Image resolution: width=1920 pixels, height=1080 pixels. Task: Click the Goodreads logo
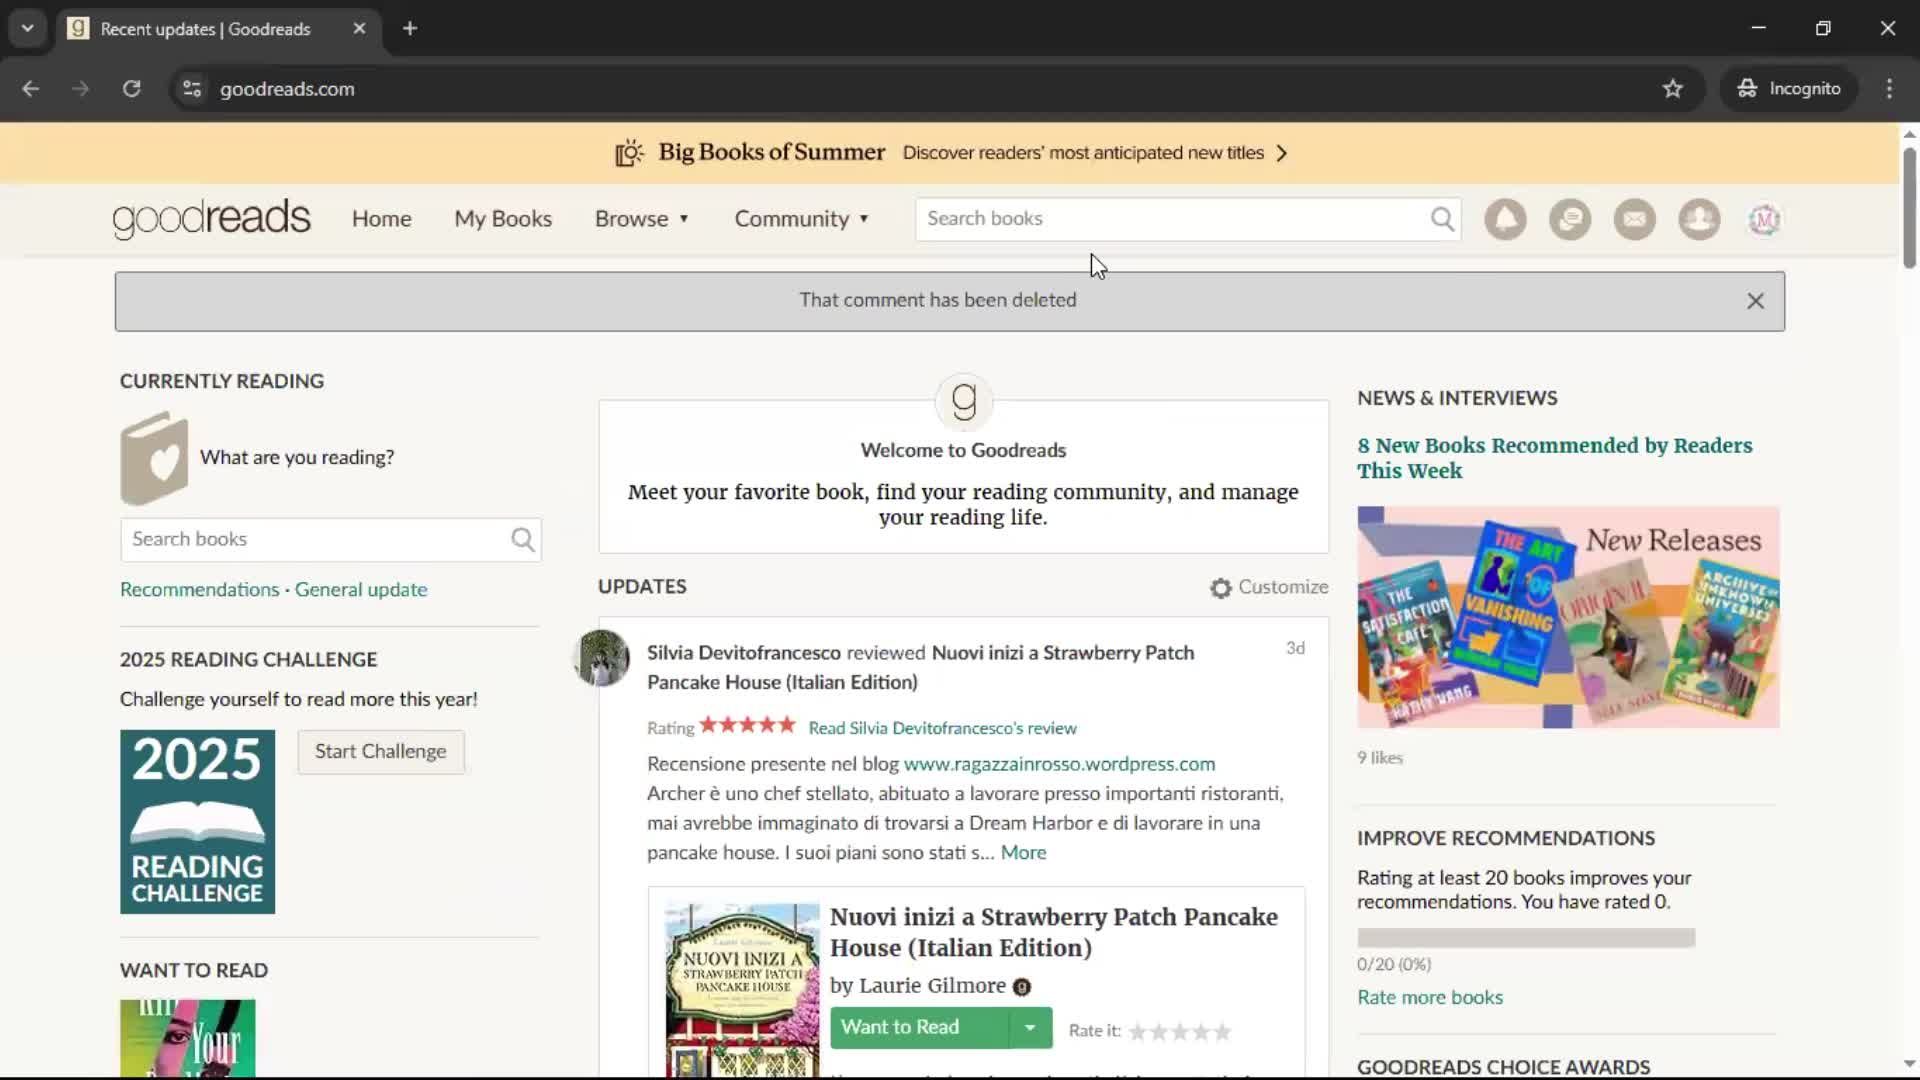(x=212, y=219)
